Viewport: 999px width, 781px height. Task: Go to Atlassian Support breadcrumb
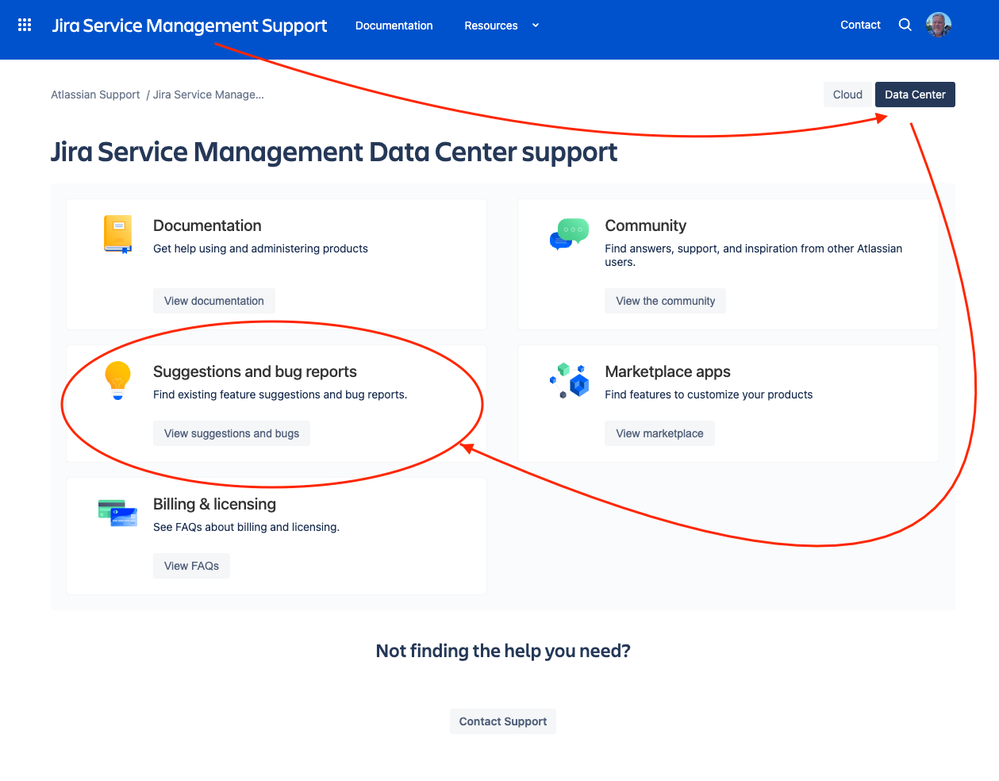click(x=95, y=94)
